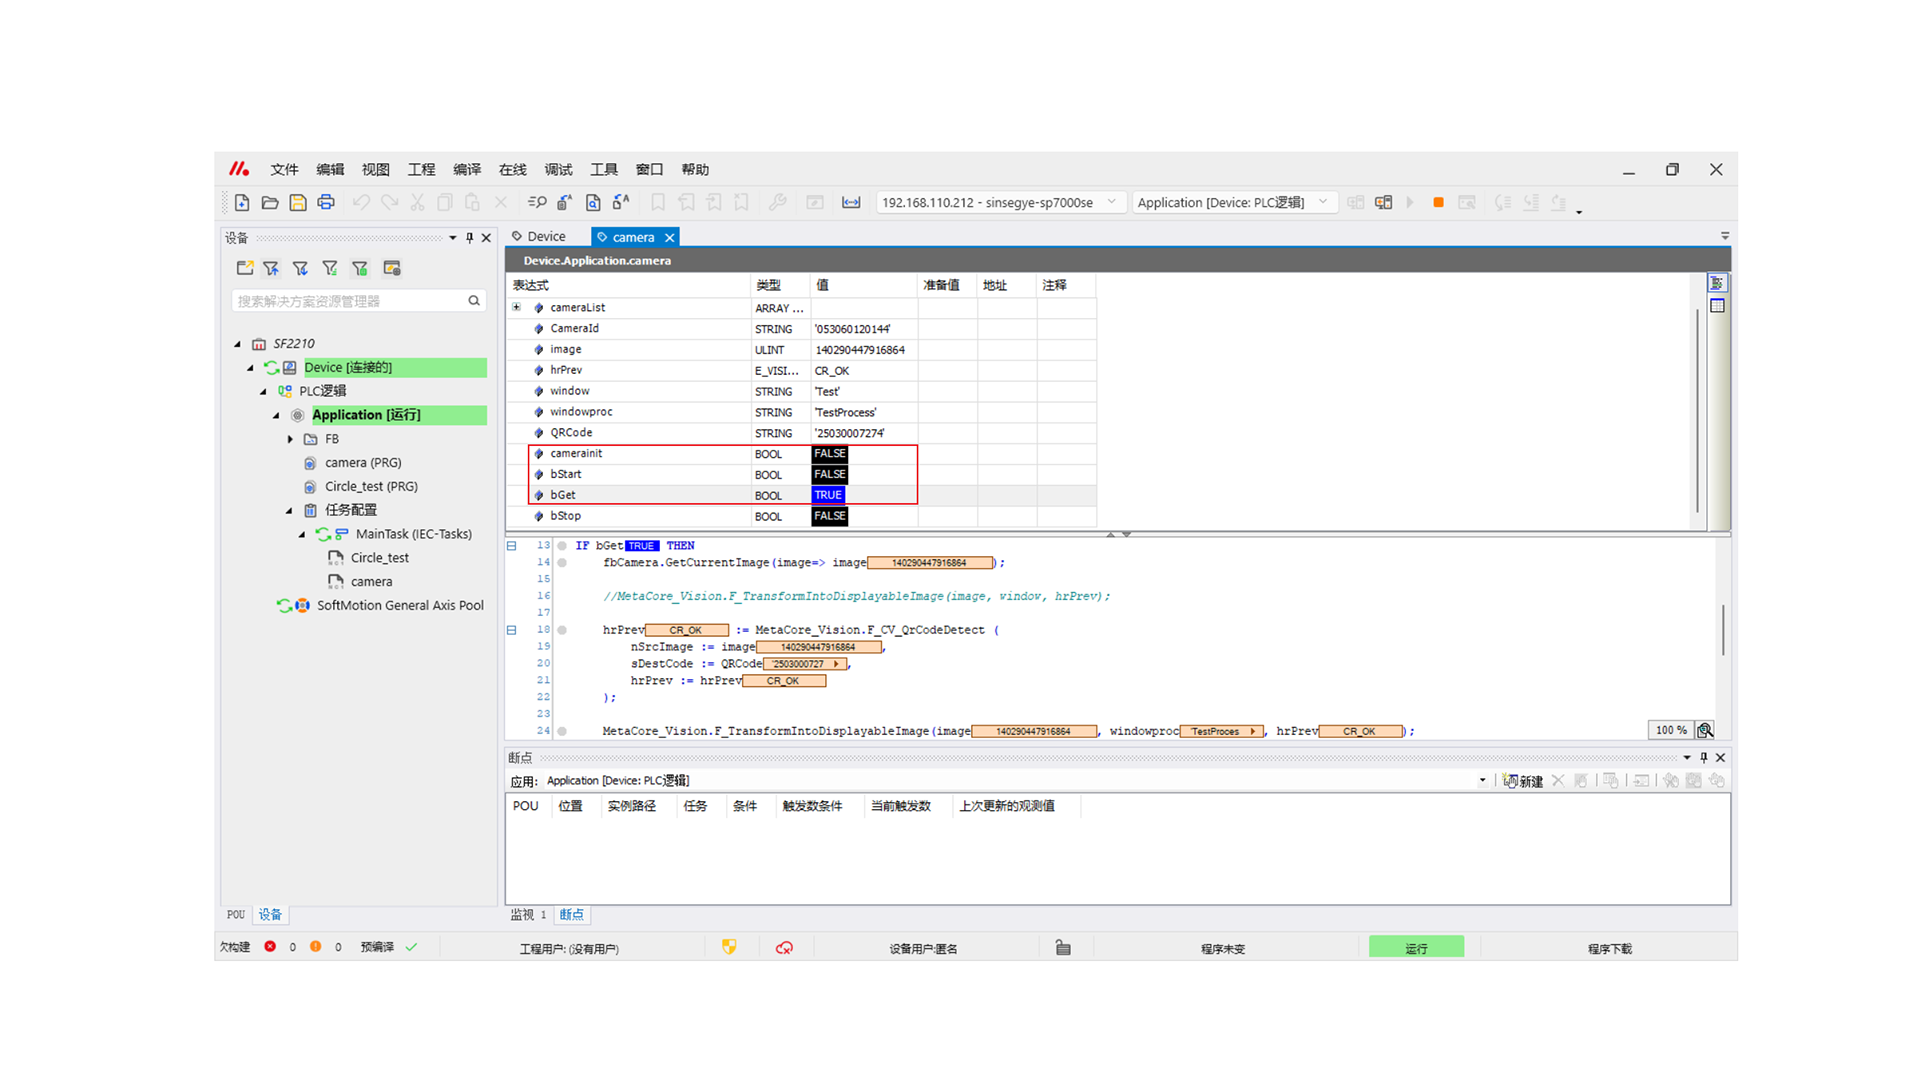This screenshot has width=1920, height=1080.
Task: Click the print toolbar icon
Action: click(x=326, y=202)
